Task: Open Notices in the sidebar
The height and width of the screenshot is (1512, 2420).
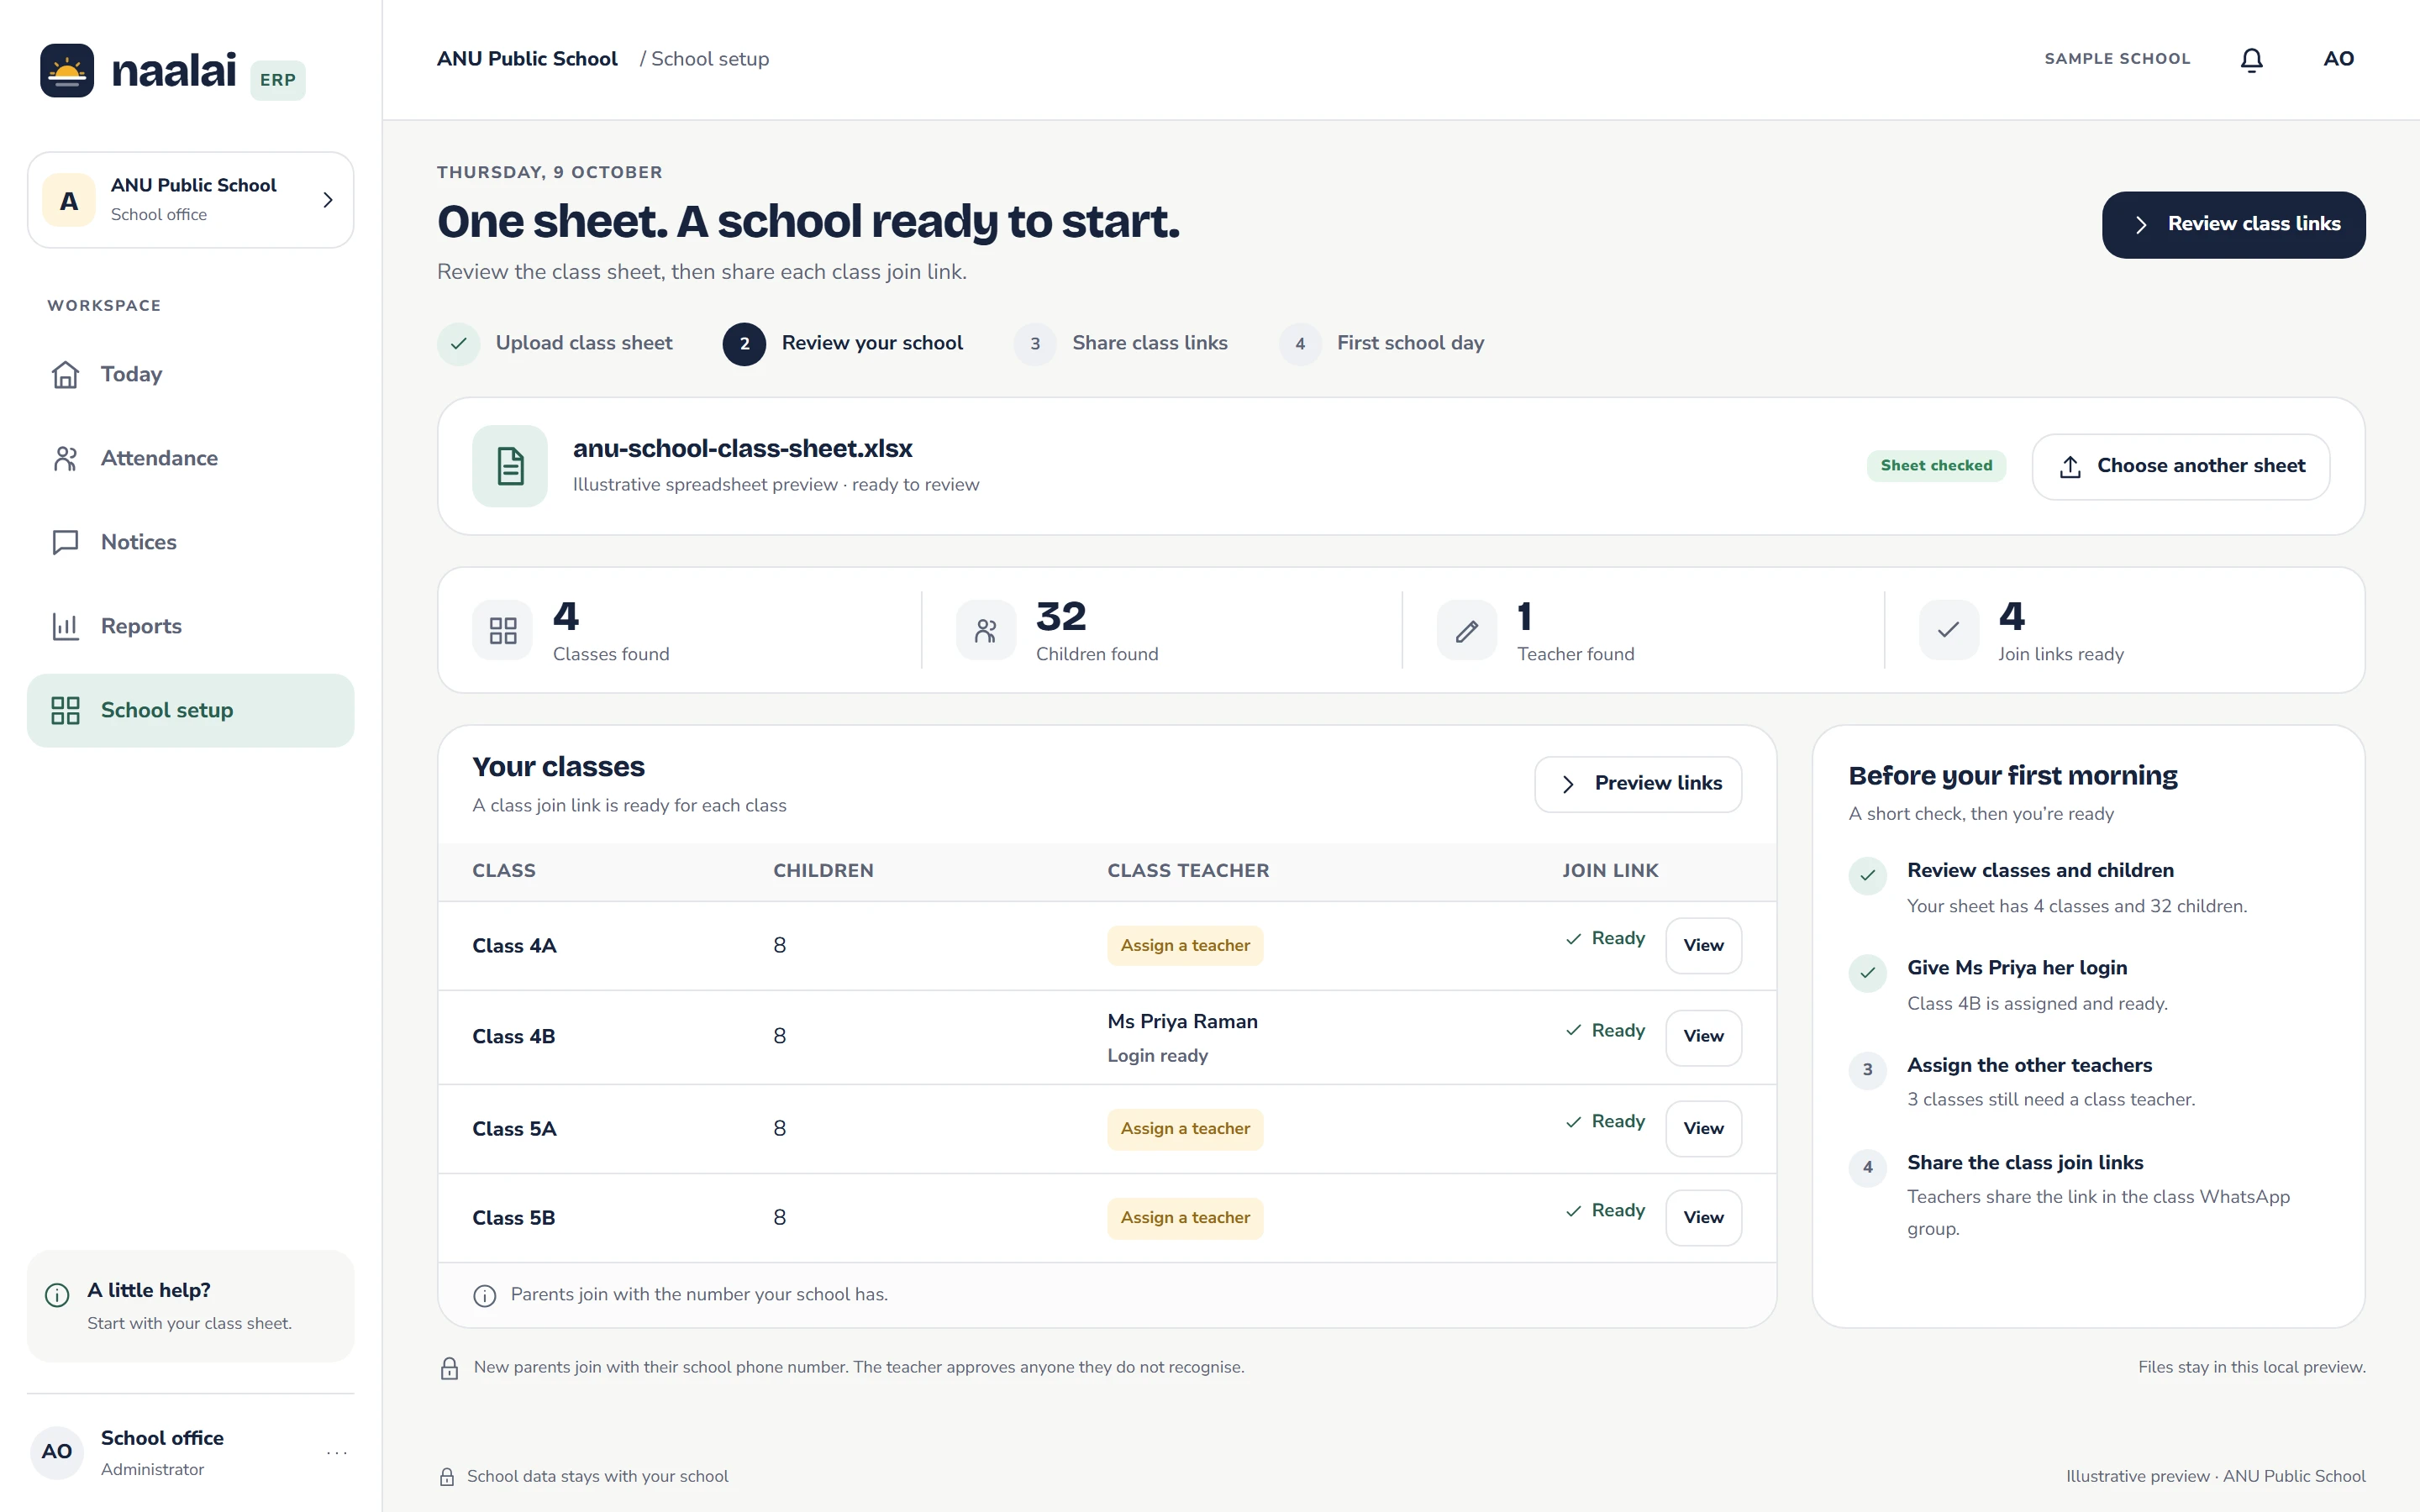Action: point(190,542)
